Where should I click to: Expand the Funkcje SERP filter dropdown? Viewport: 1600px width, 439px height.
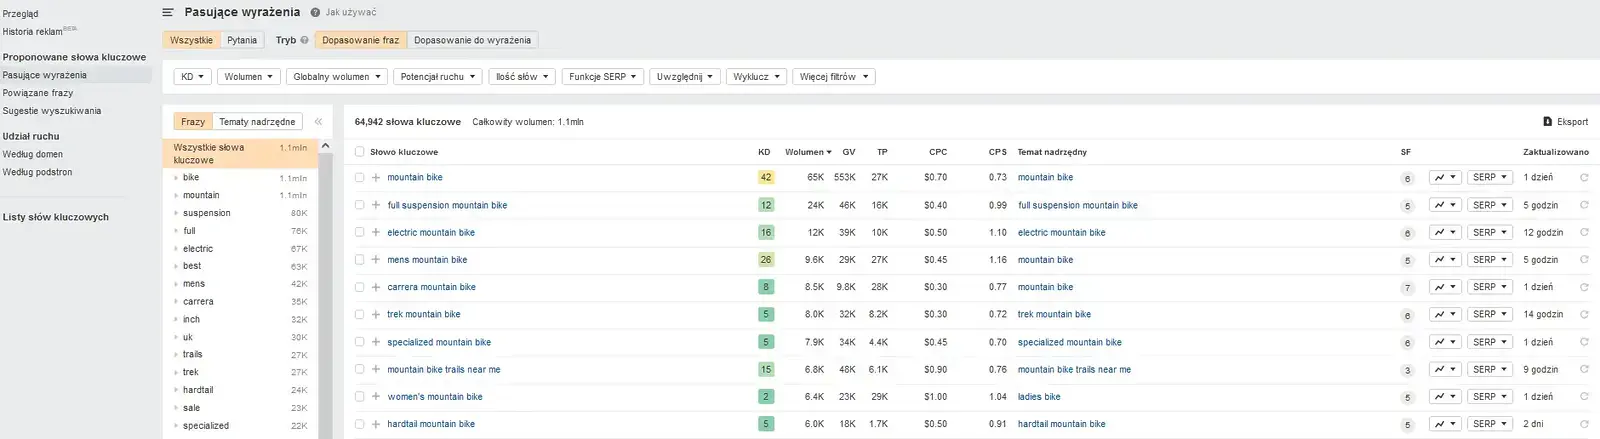click(x=602, y=77)
